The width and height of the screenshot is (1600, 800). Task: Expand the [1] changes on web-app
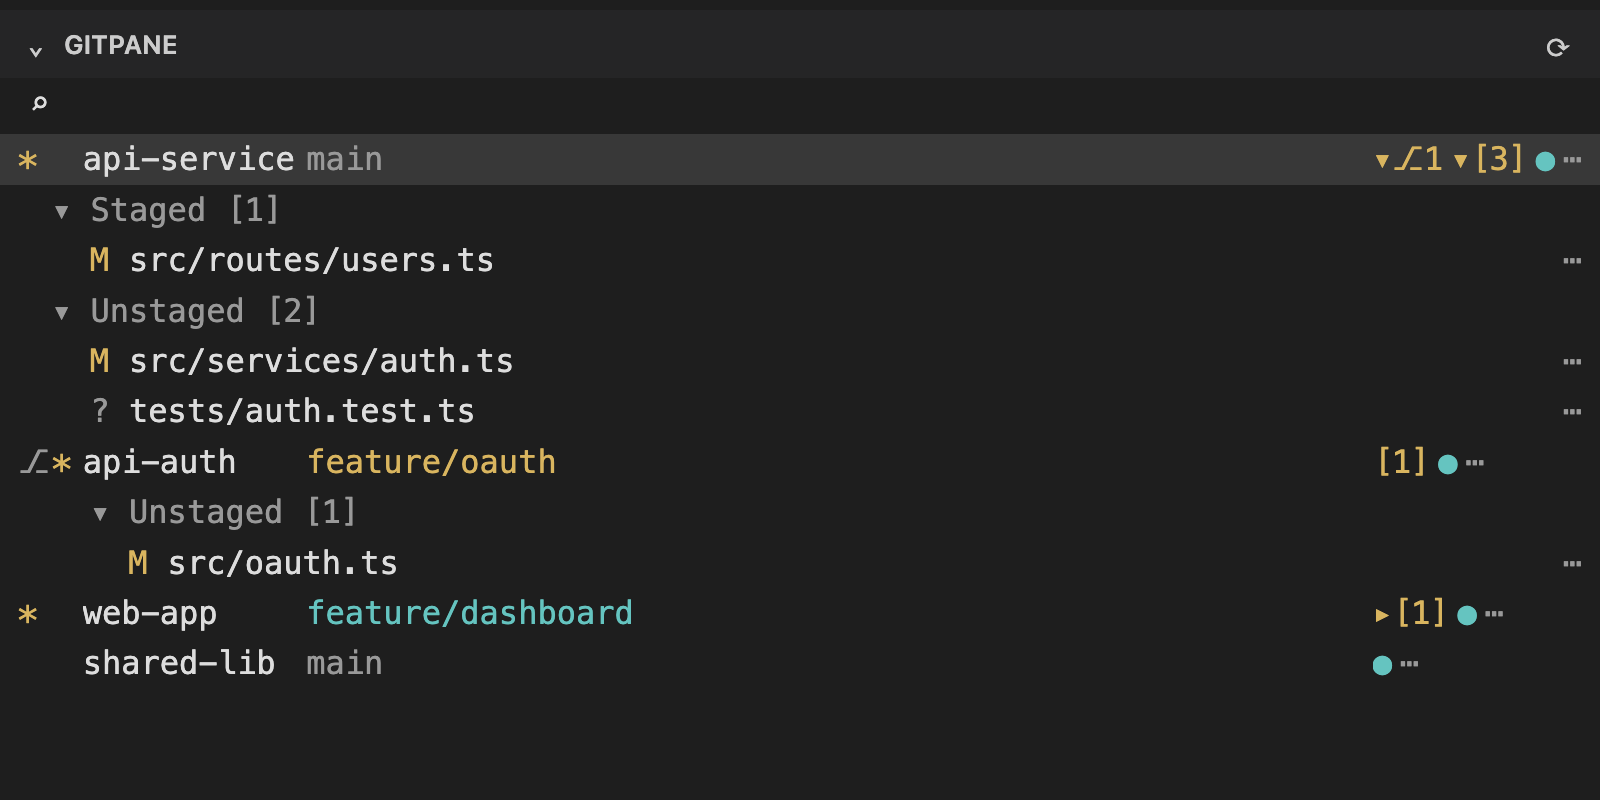1410,613
